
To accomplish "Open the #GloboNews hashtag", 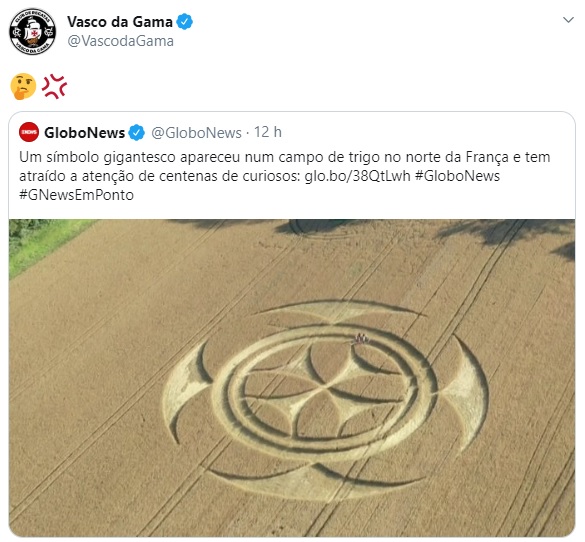I will tap(457, 176).
